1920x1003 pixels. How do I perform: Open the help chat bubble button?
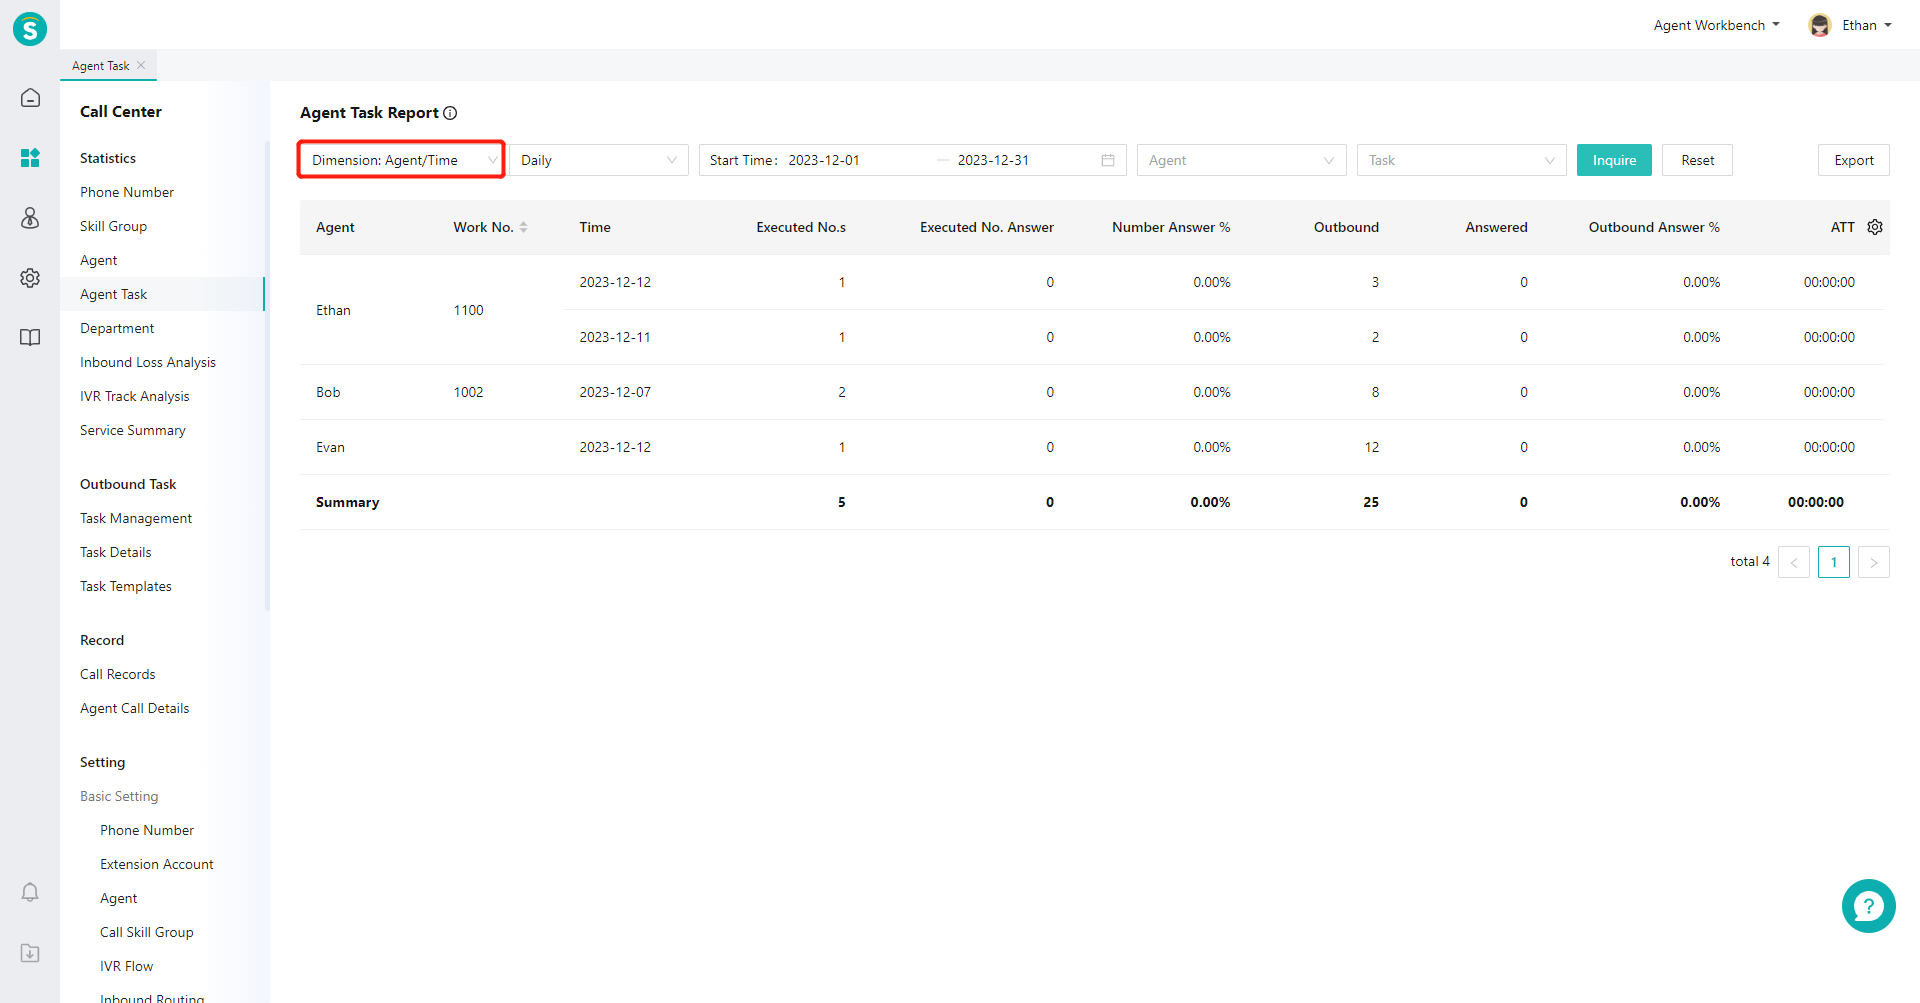click(x=1868, y=906)
